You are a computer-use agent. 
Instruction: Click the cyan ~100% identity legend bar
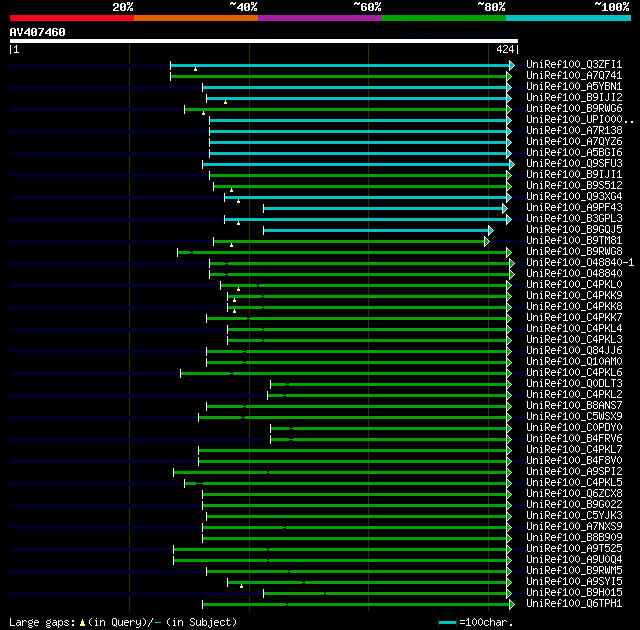pos(569,18)
